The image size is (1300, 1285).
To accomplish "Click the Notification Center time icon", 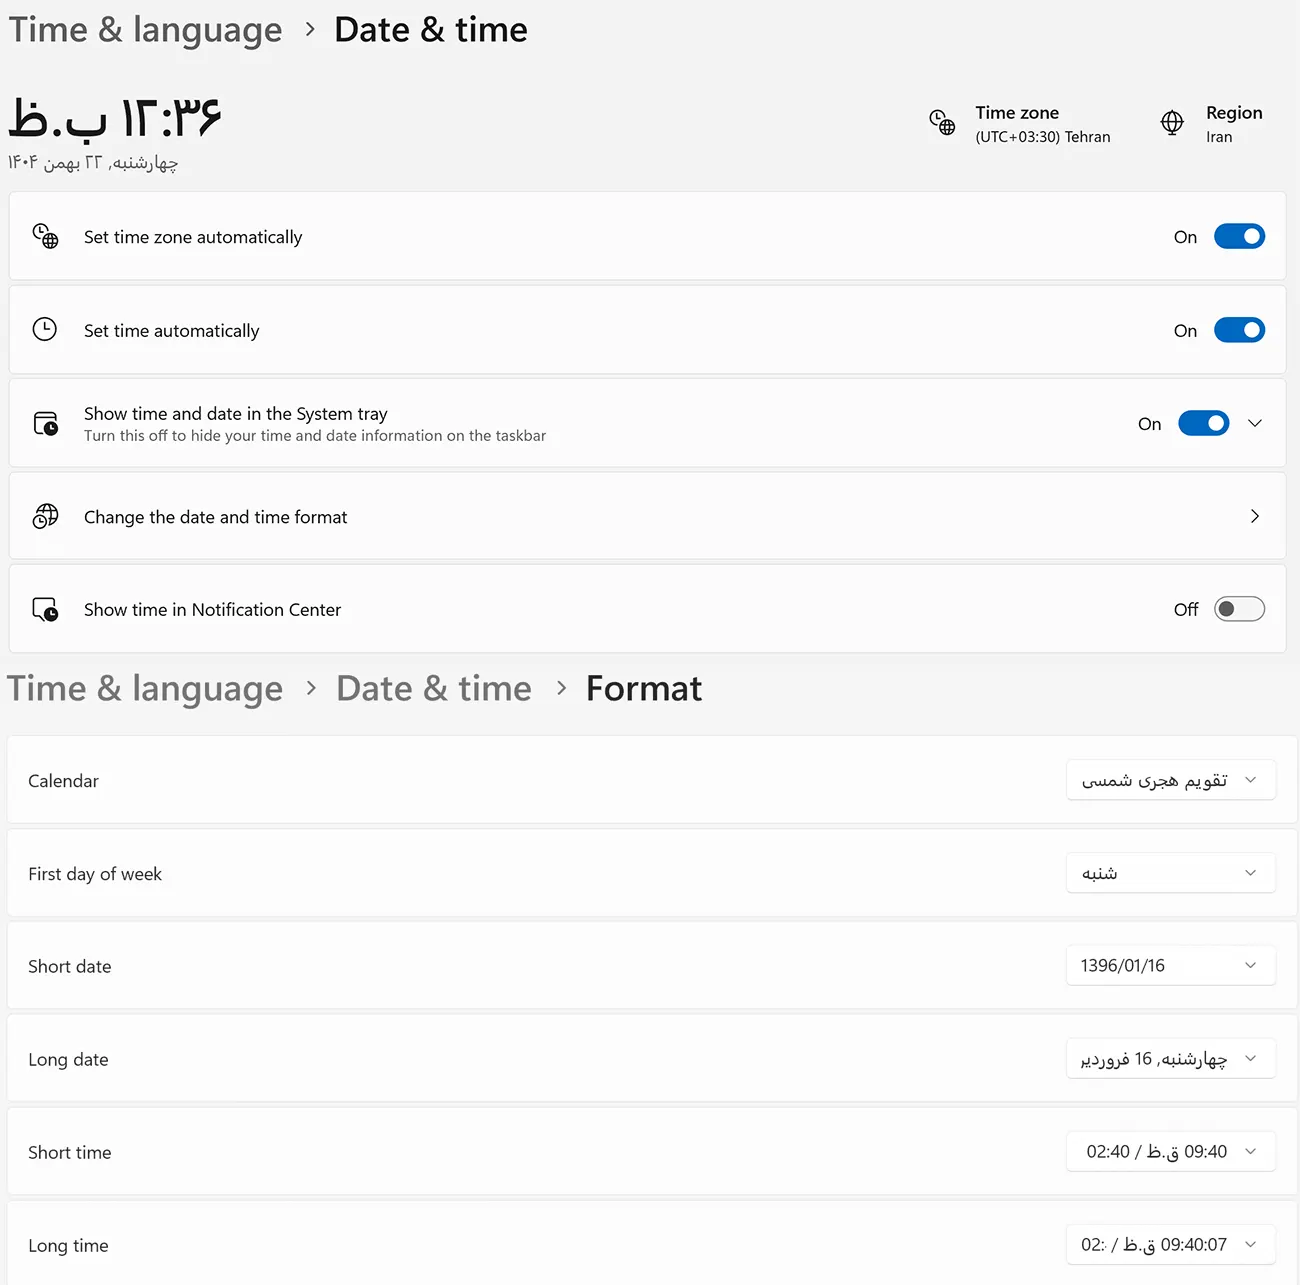I will pos(46,609).
